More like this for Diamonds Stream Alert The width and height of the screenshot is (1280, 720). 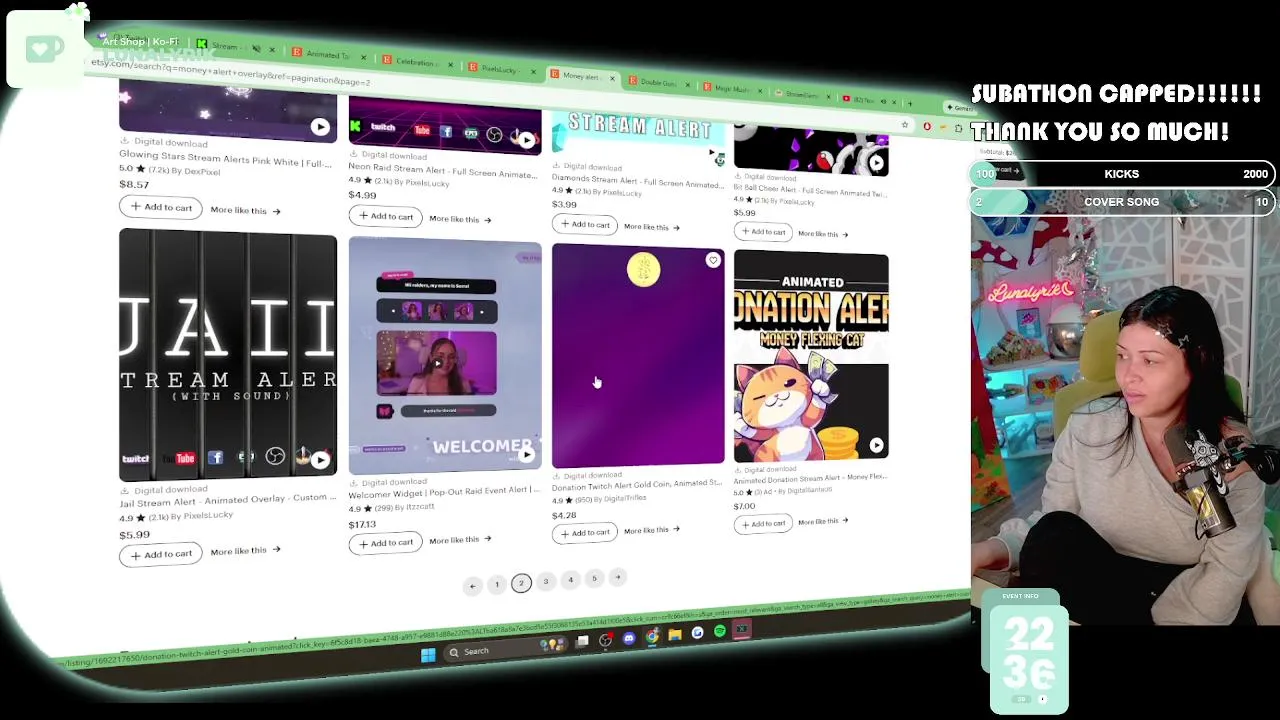click(651, 227)
